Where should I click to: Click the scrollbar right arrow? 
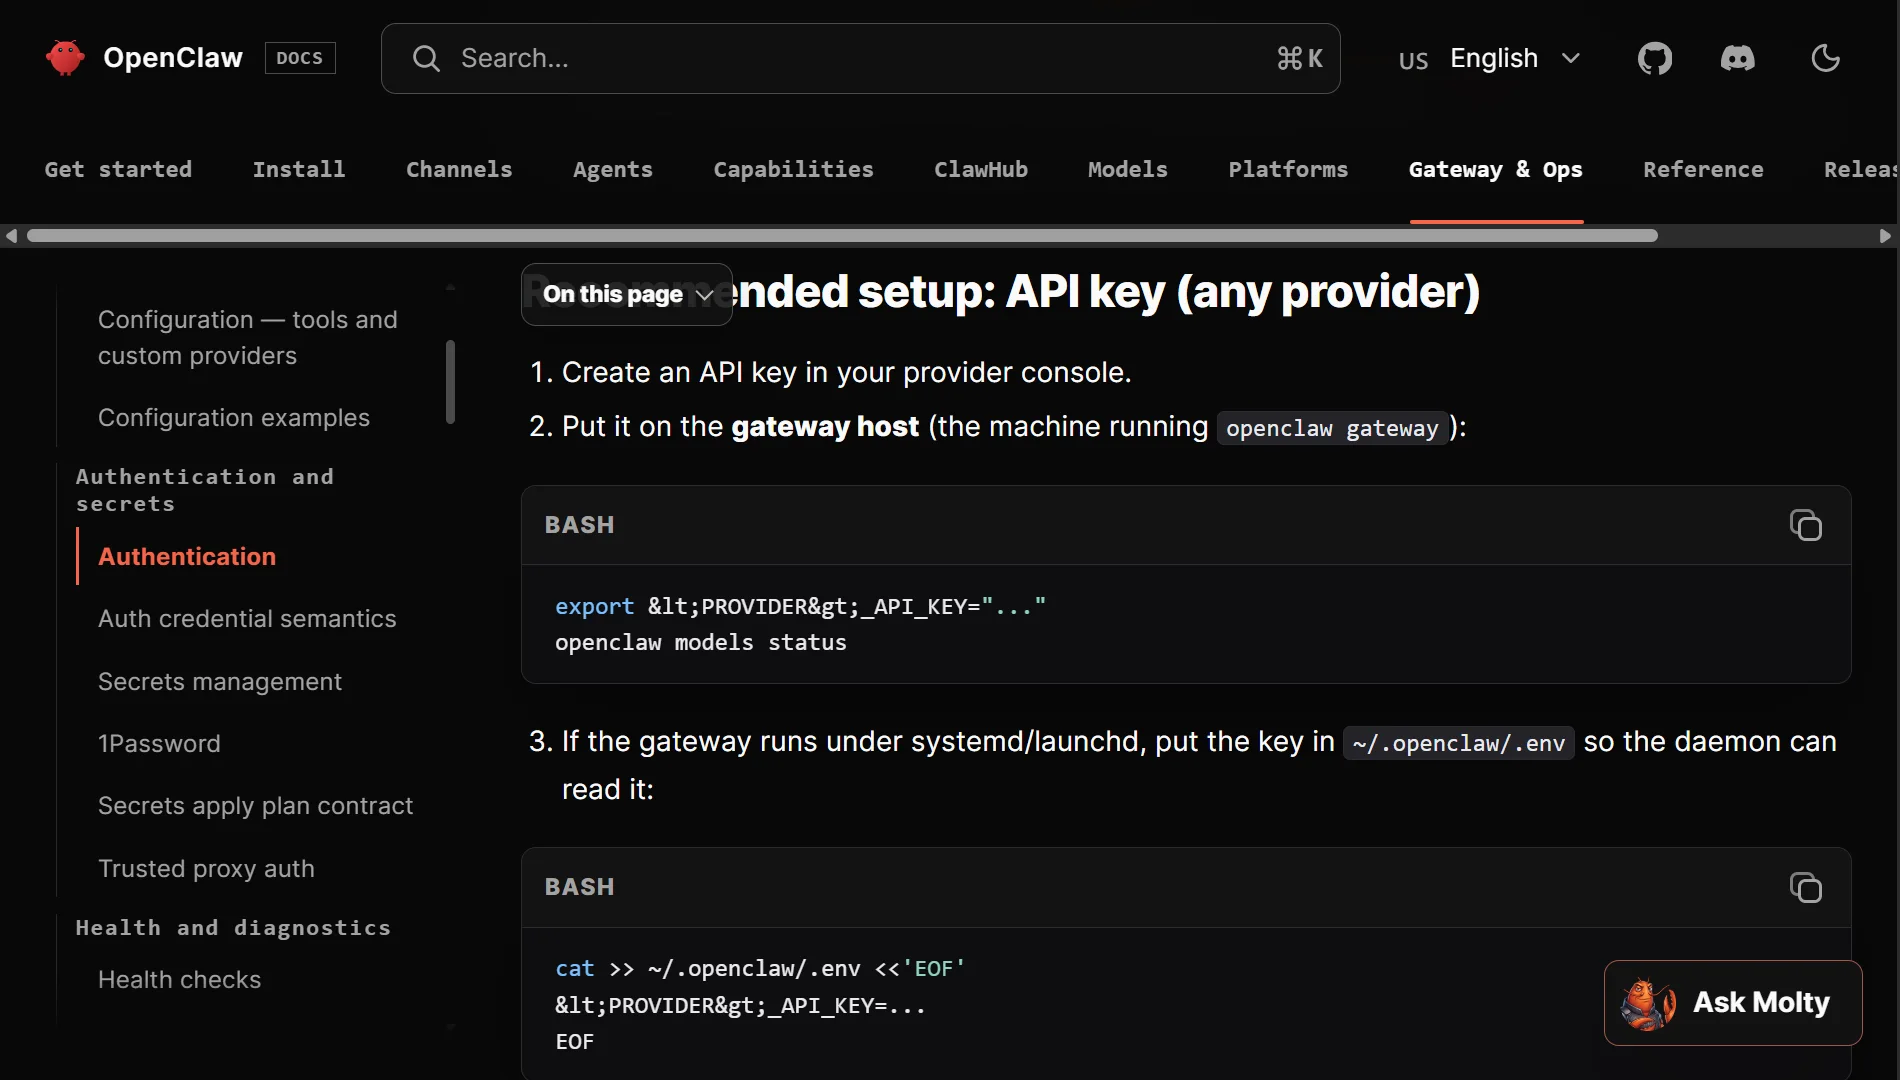pyautogui.click(x=1886, y=236)
